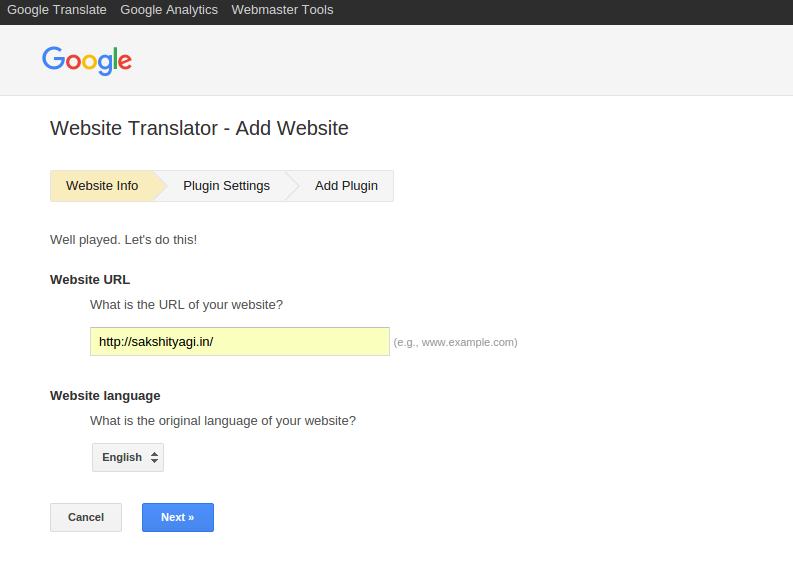Click the original language question text

pos(223,421)
